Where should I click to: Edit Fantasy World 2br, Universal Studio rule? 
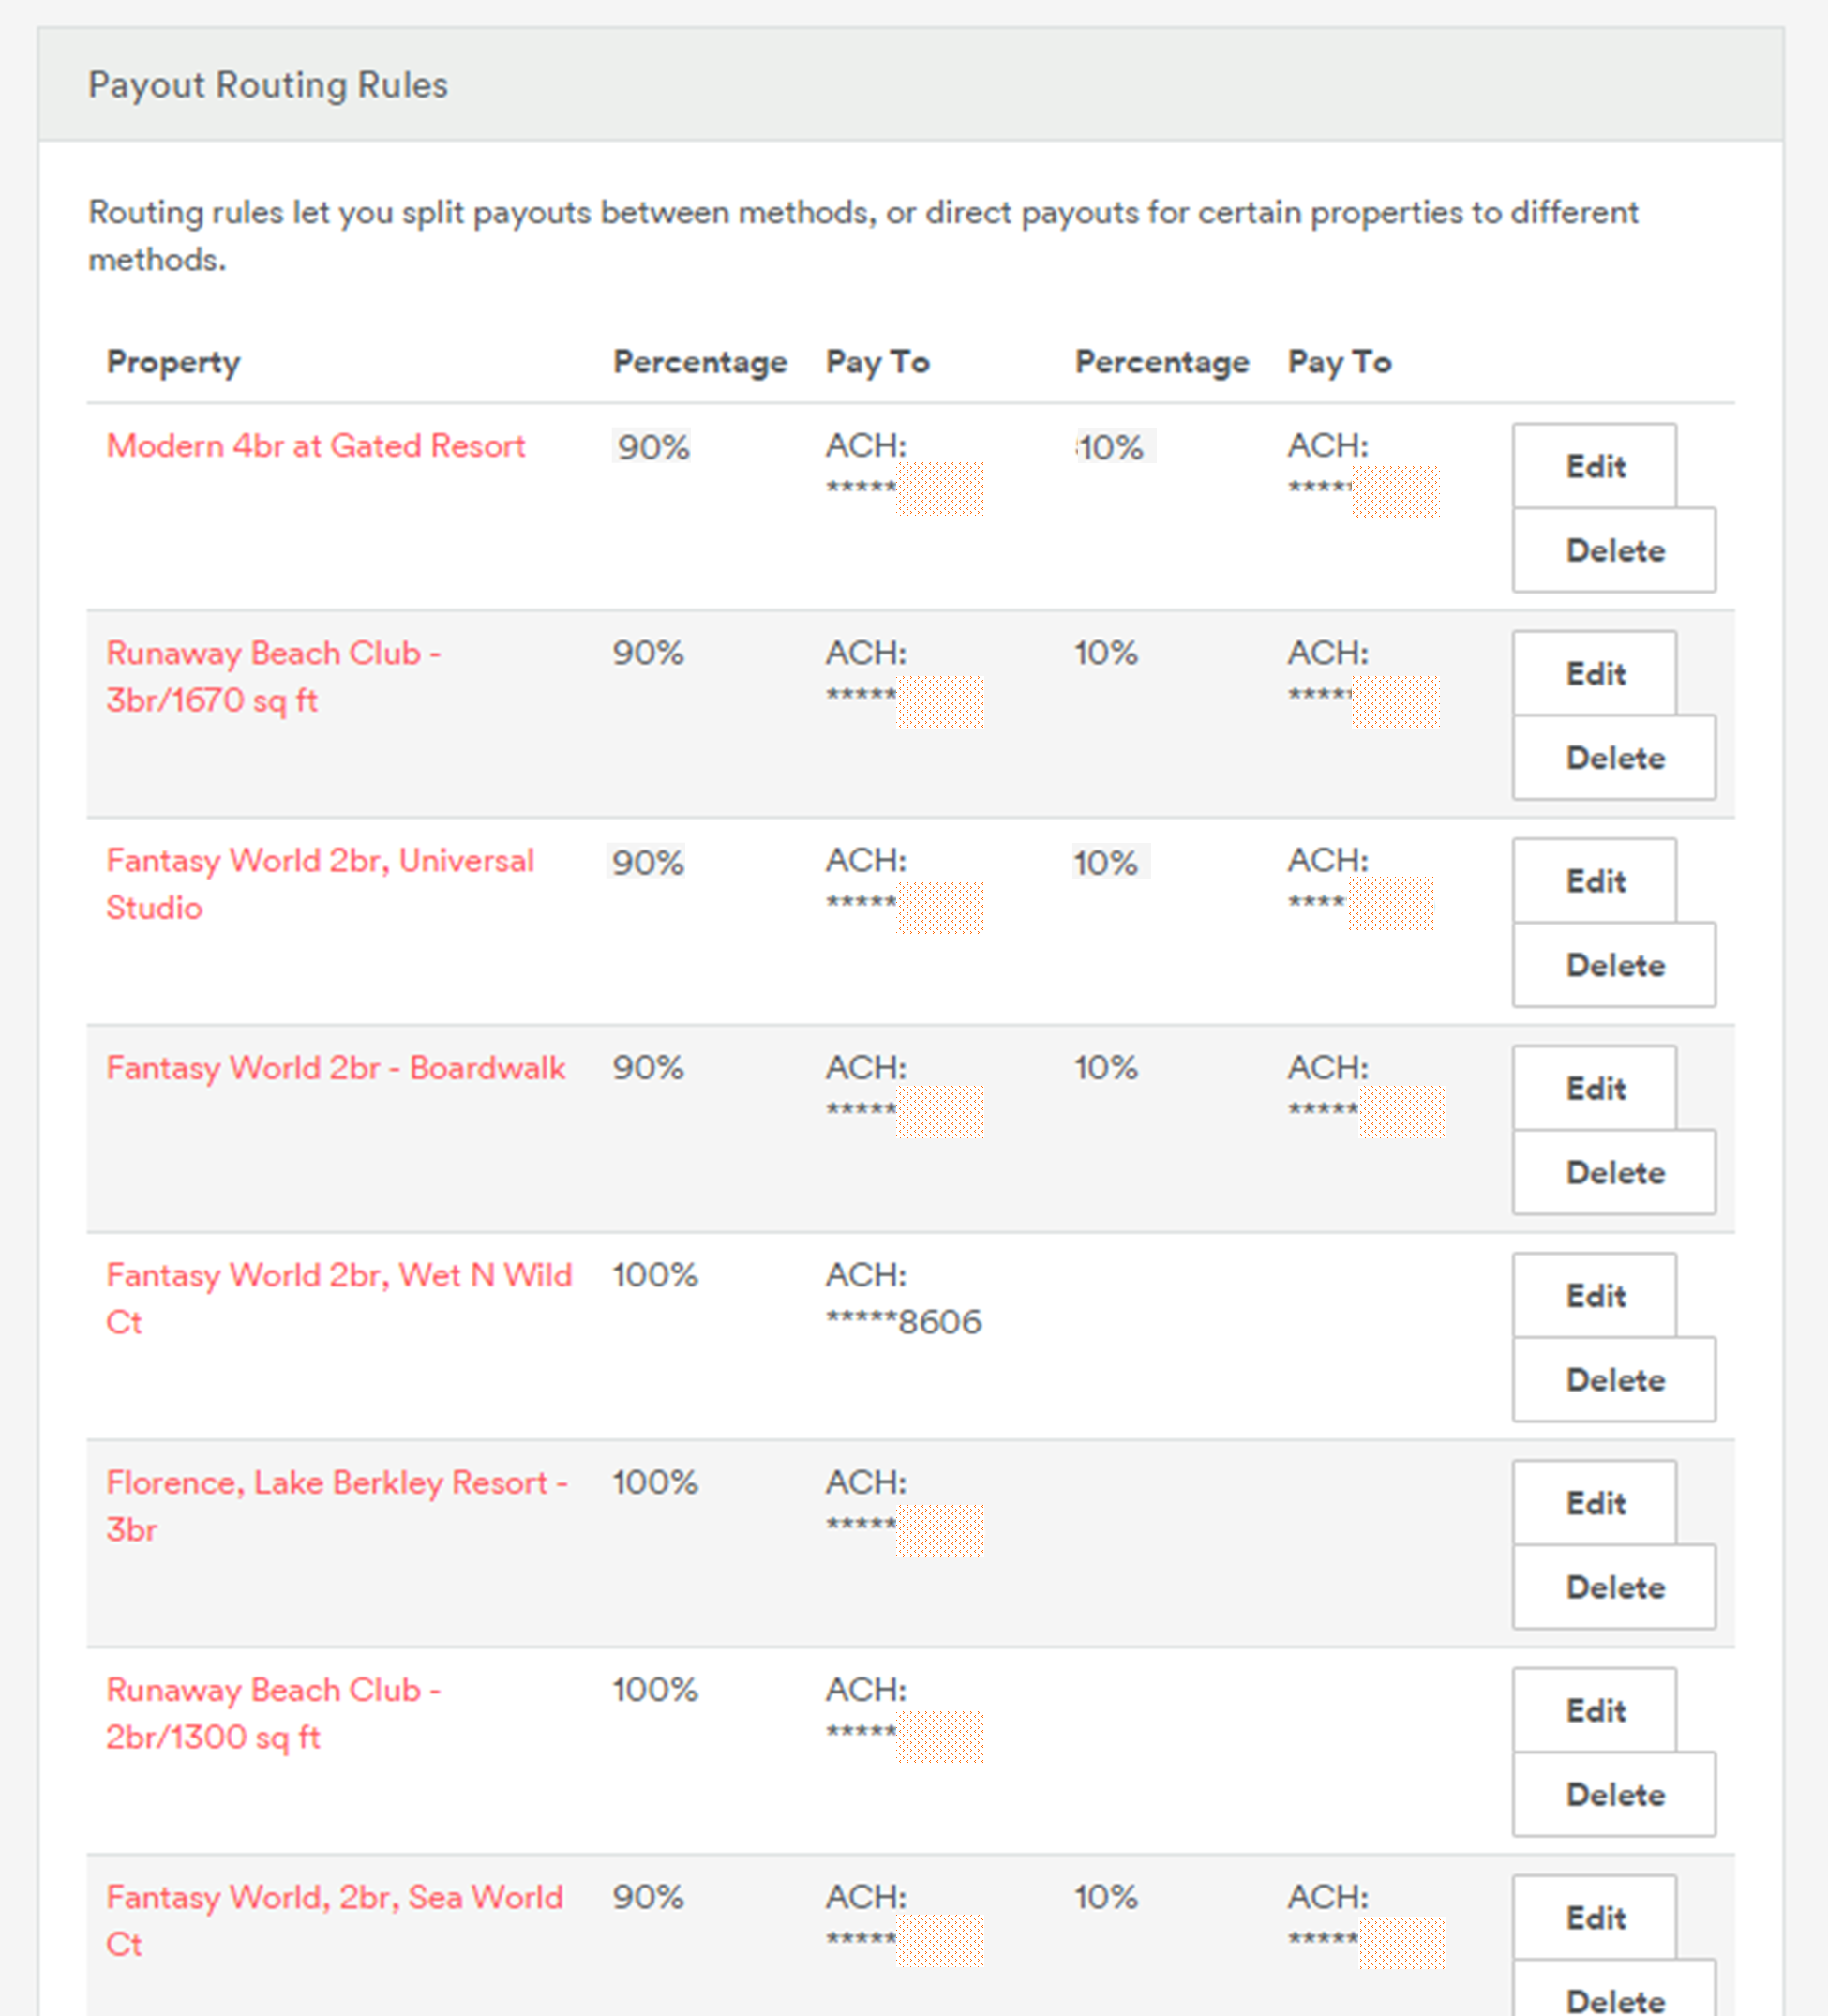pyautogui.click(x=1594, y=881)
